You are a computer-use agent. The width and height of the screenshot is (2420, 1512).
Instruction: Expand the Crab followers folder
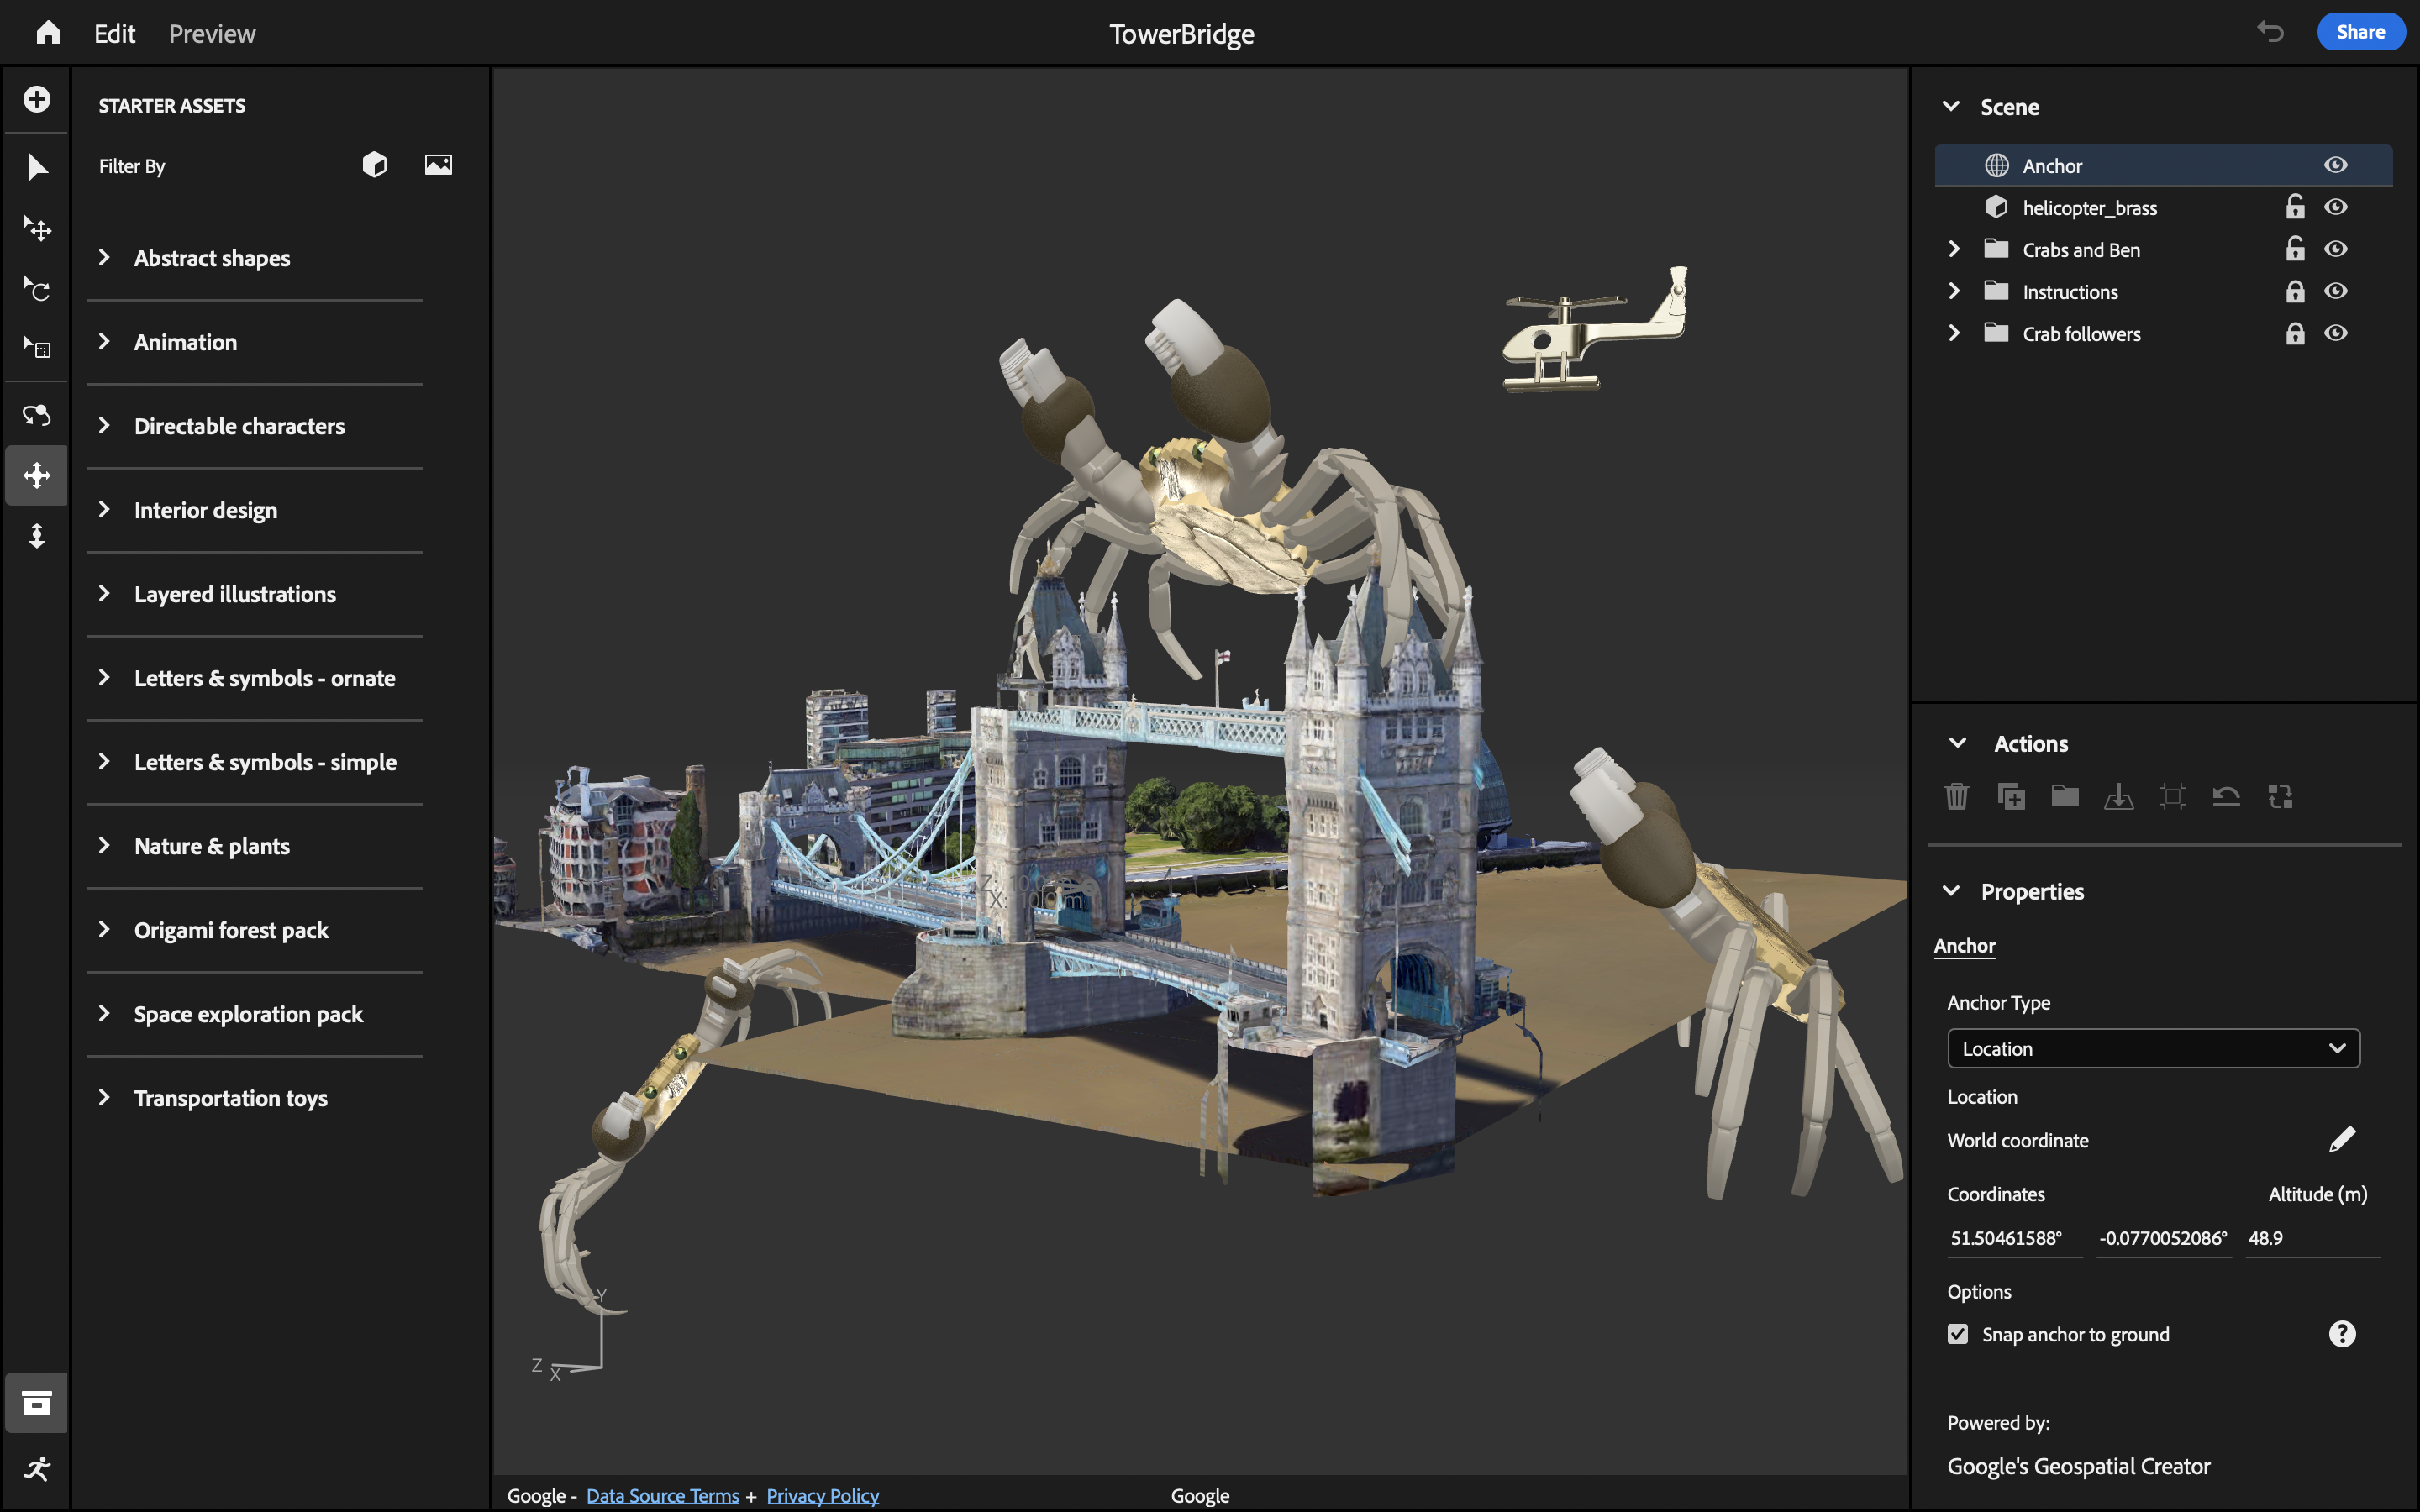(1954, 333)
